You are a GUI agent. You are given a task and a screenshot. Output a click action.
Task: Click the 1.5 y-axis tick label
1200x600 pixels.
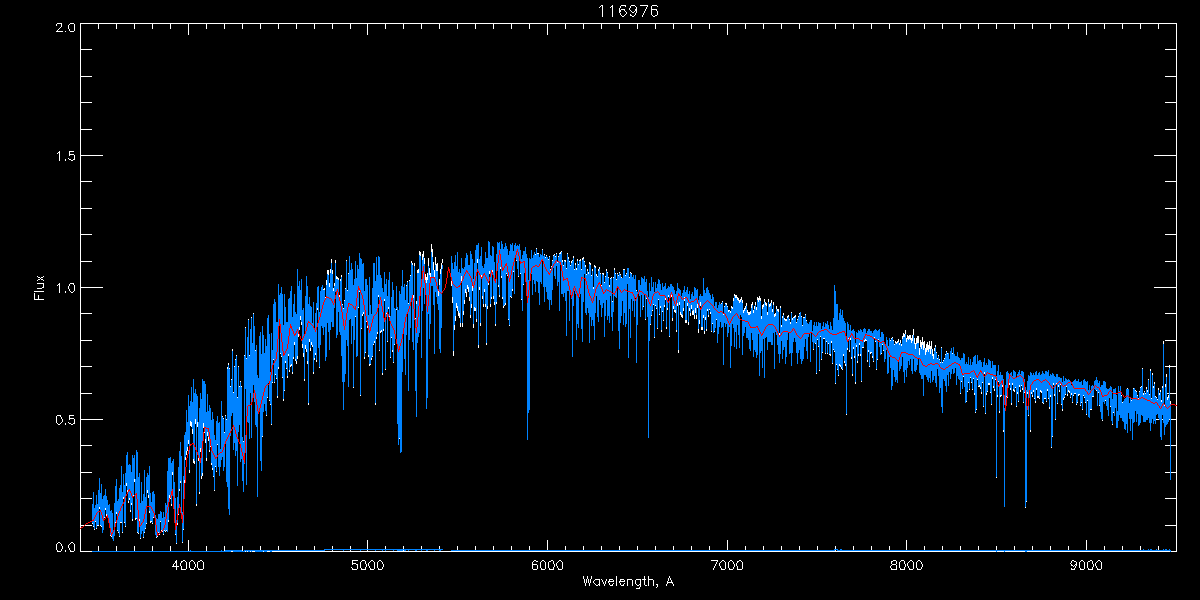(x=65, y=157)
